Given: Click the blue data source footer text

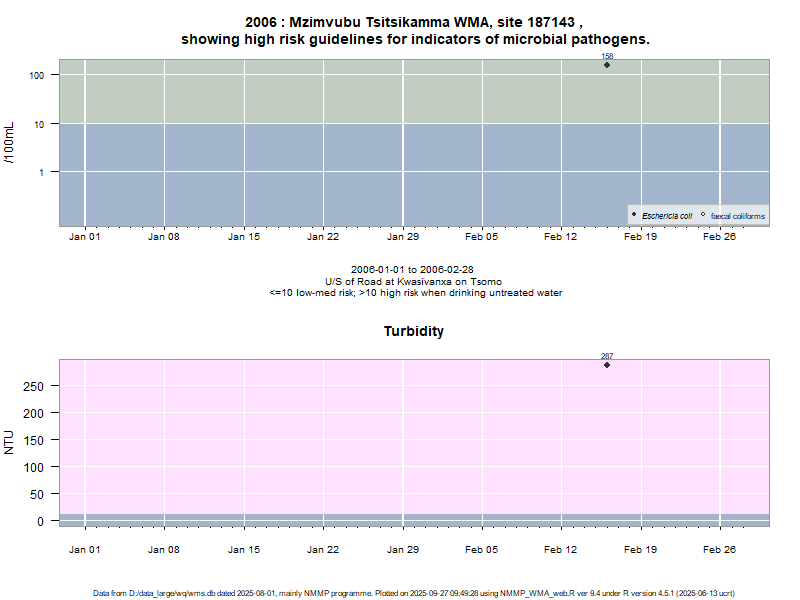Looking at the screenshot, I should click(x=414, y=593).
